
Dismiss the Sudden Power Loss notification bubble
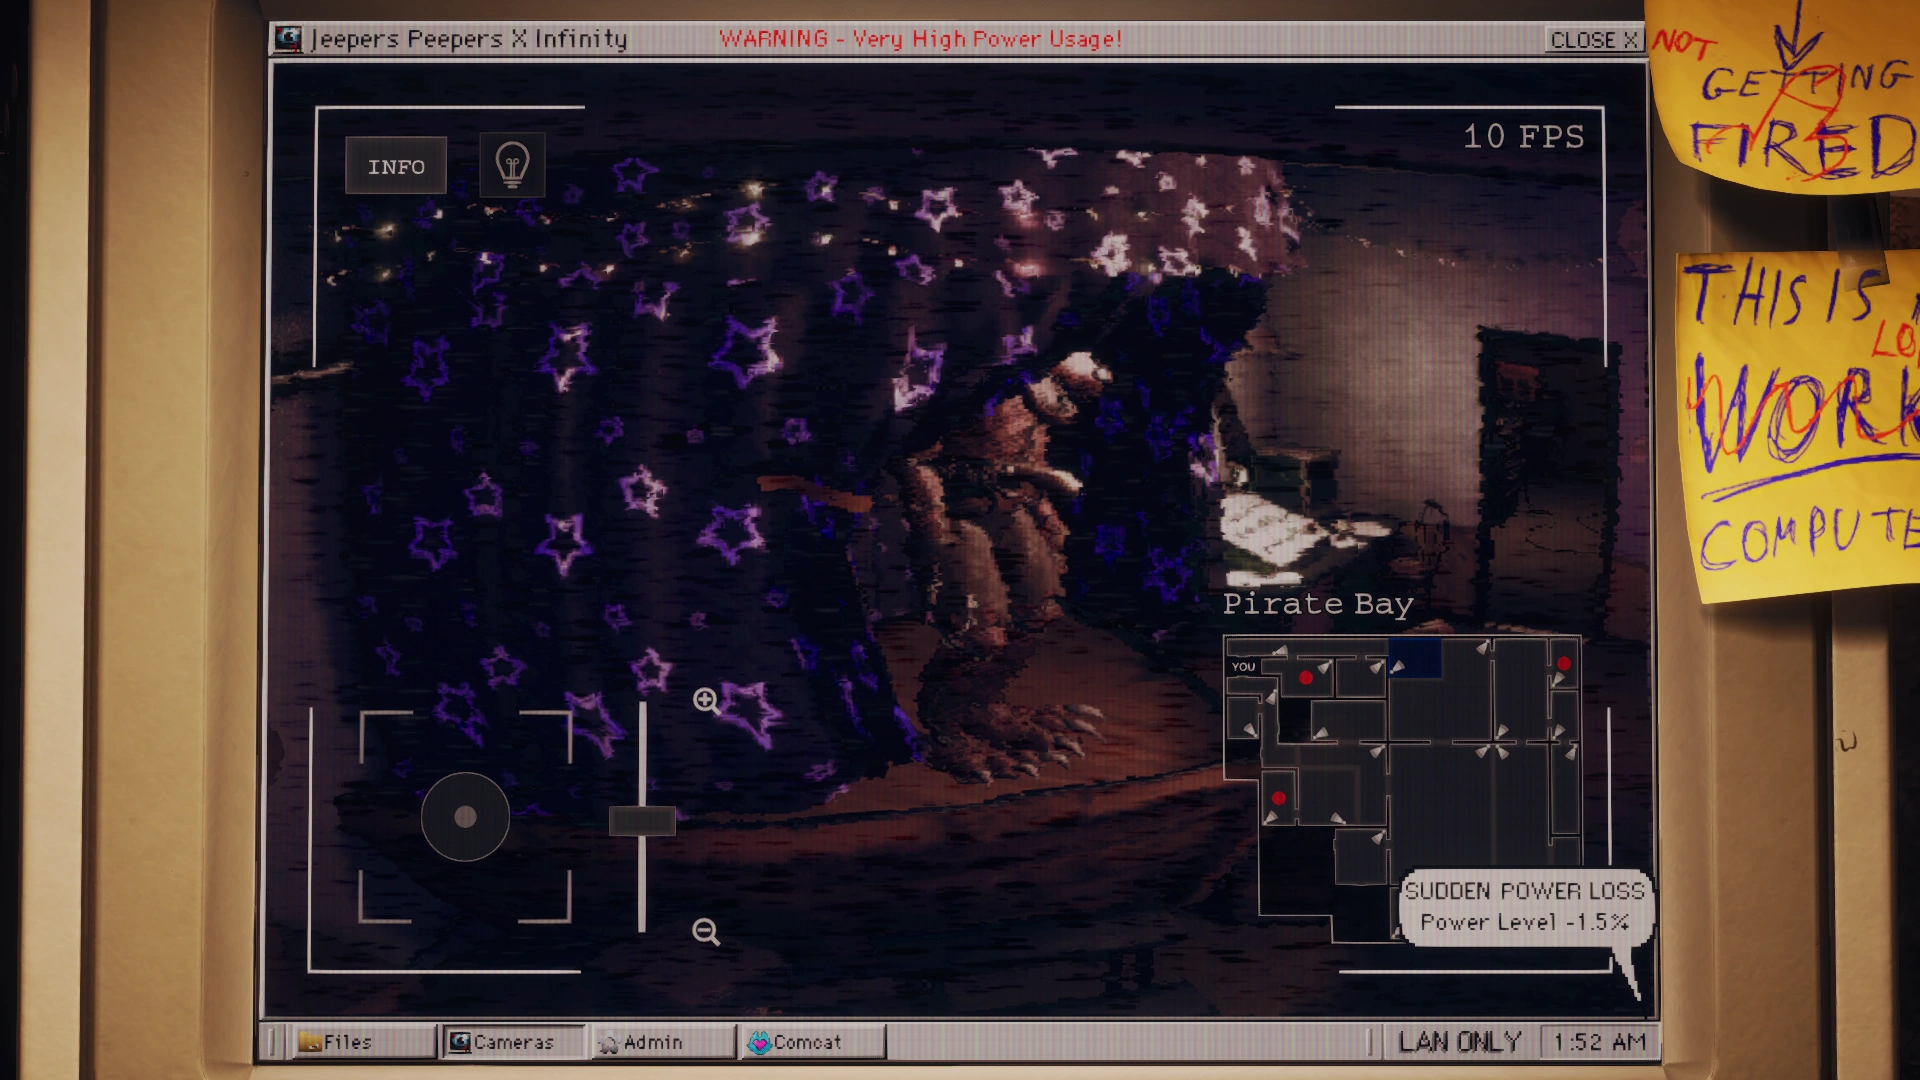(x=1524, y=906)
